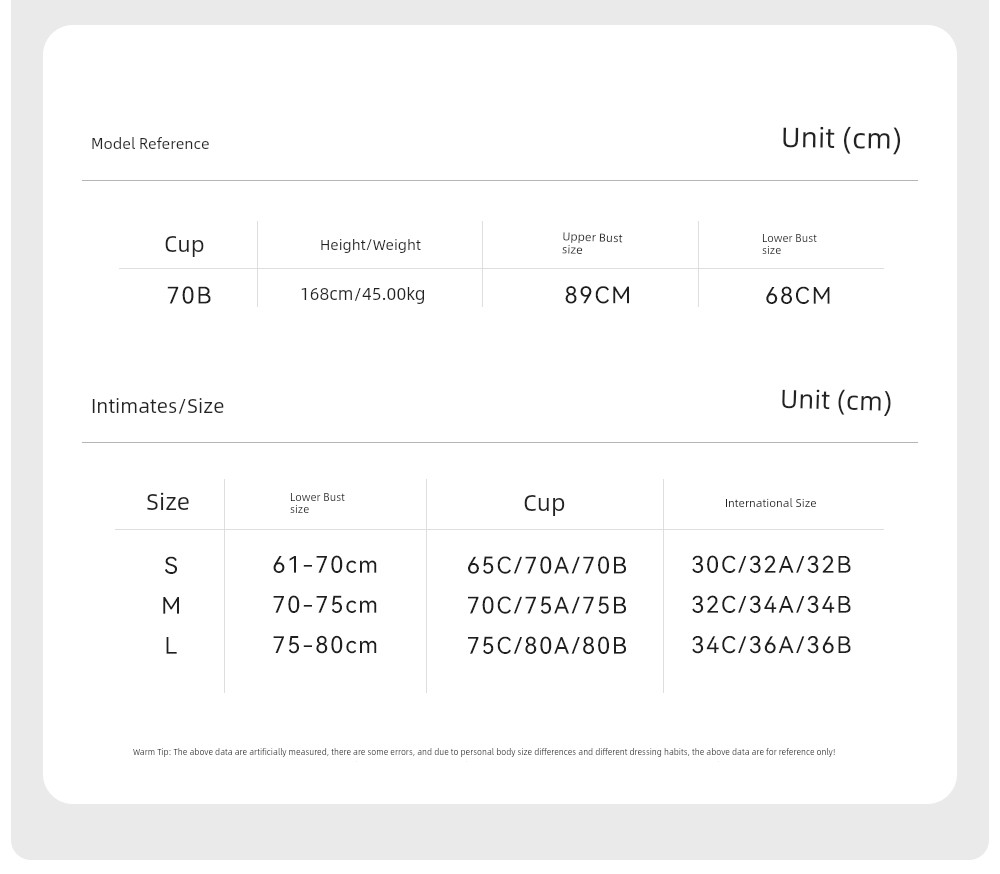The width and height of the screenshot is (1000, 874).
Task: Select the 65C/70A/70B cup cell
Action: pos(547,565)
